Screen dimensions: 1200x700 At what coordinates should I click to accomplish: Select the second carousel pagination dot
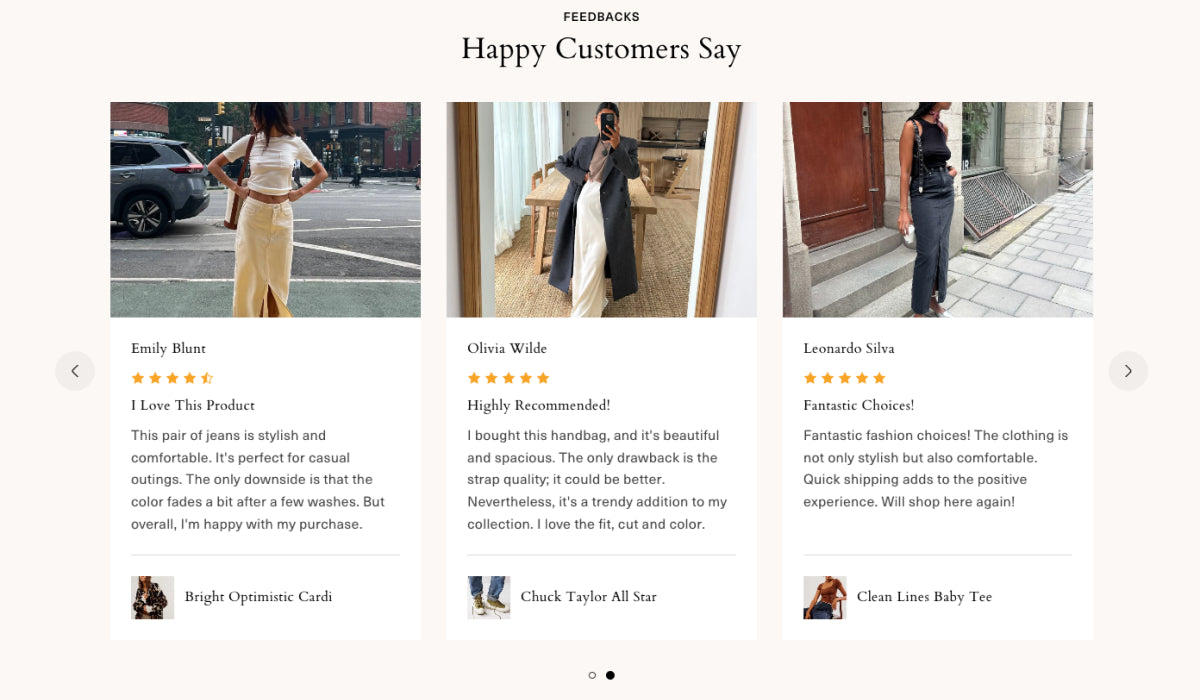[610, 675]
